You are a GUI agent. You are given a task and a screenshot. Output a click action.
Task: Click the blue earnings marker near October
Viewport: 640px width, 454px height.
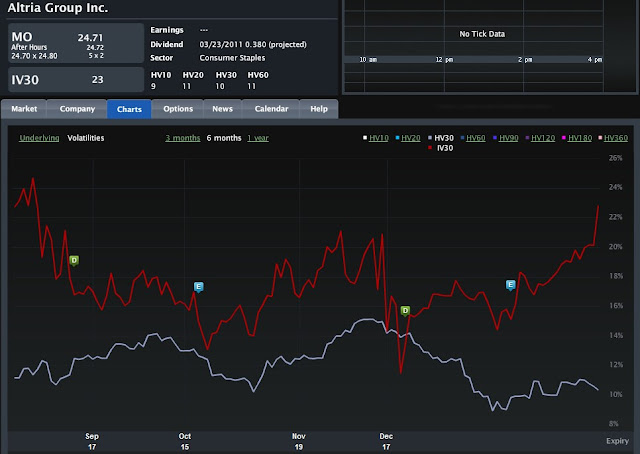point(199,287)
